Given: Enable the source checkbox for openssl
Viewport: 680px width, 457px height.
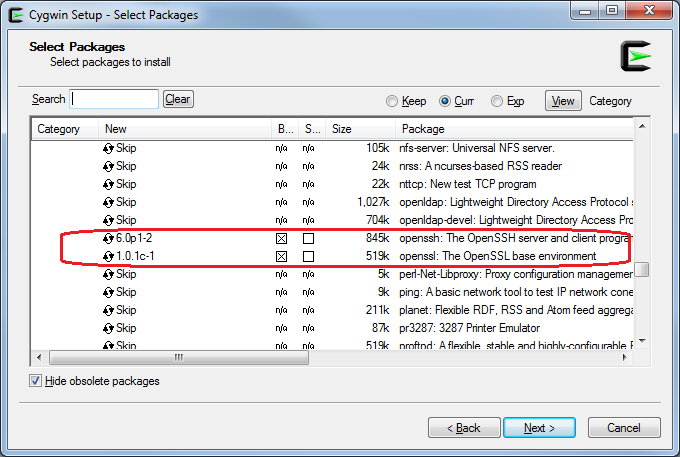Looking at the screenshot, I should tap(308, 257).
